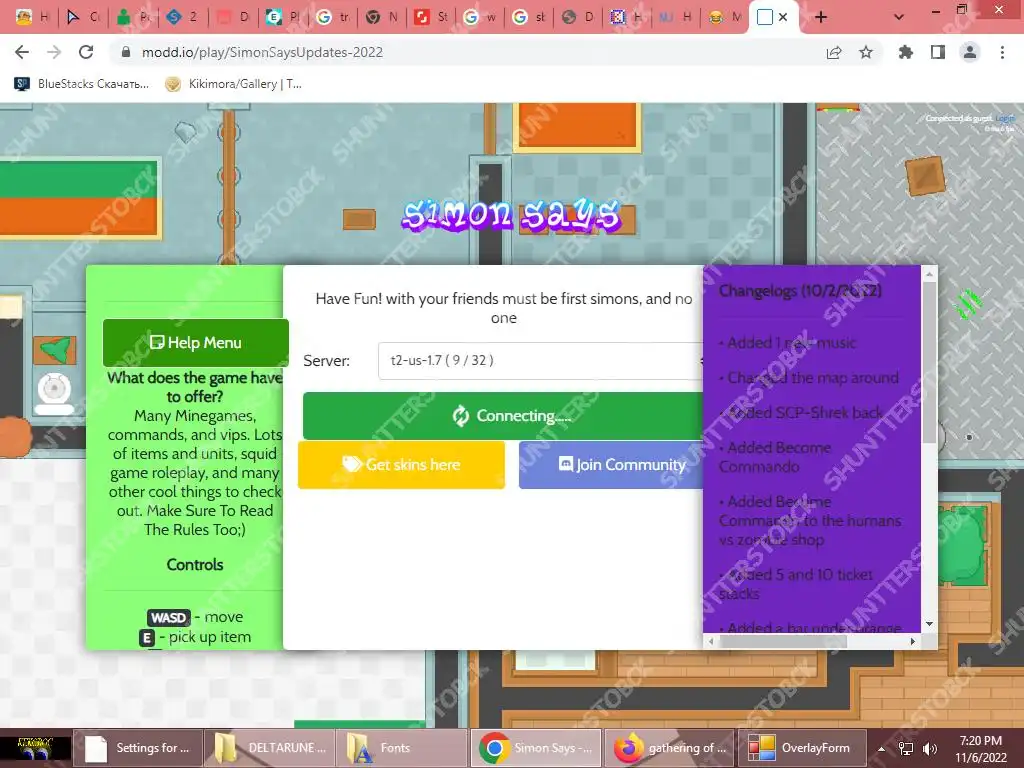
Task: Open the Server selection dropdown
Action: click(x=540, y=360)
